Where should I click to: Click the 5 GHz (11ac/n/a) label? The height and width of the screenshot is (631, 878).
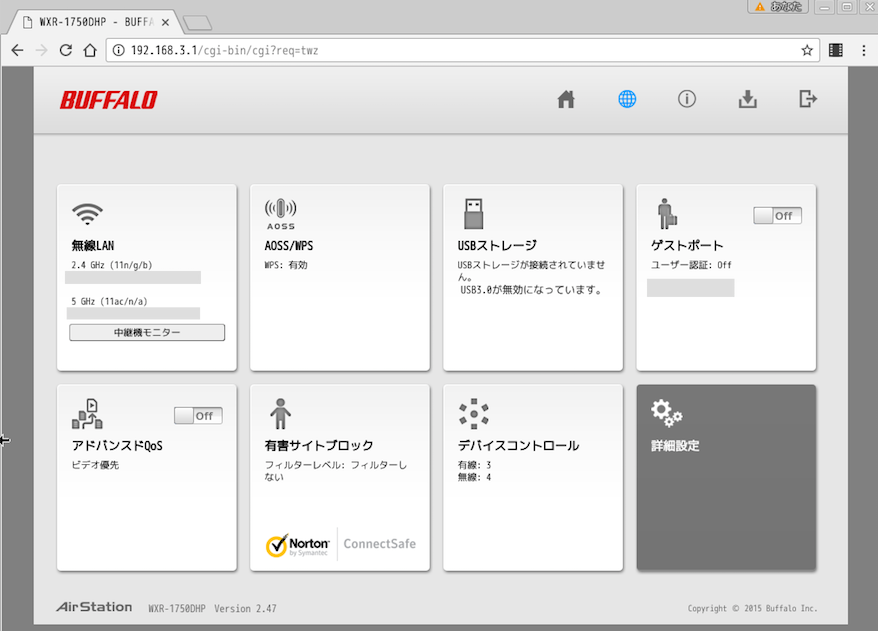pyautogui.click(x=109, y=301)
